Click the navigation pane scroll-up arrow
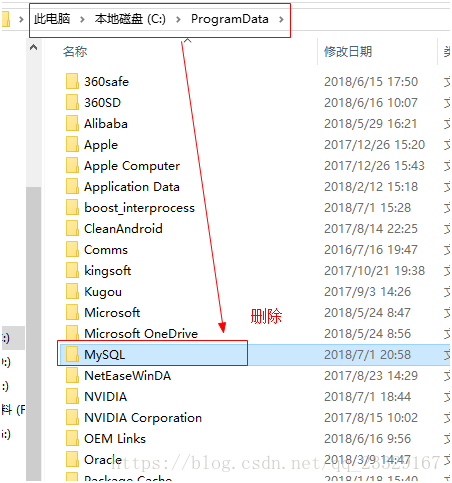 coord(33,47)
